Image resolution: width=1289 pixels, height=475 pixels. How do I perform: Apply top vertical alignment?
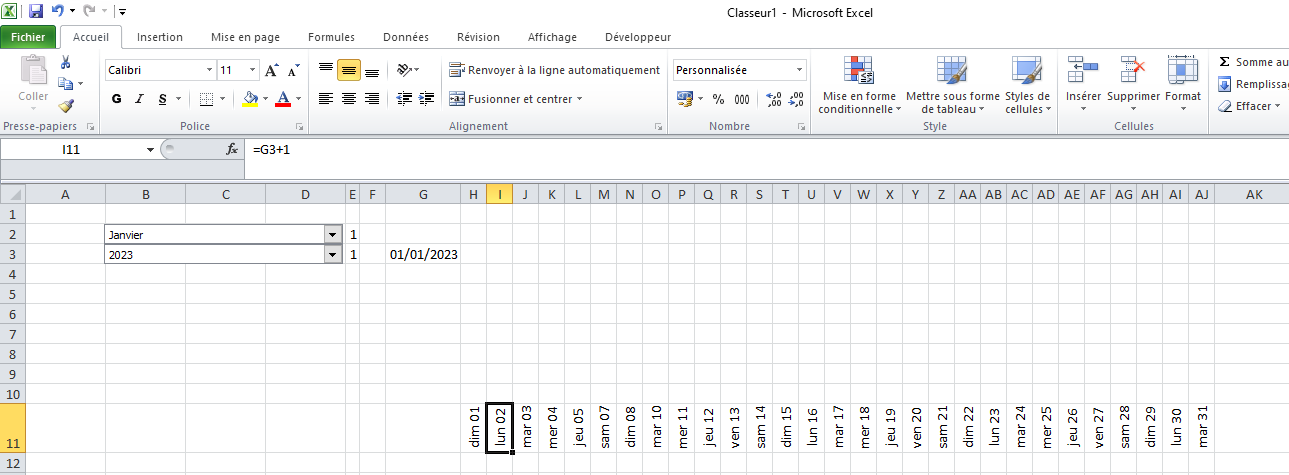point(325,70)
